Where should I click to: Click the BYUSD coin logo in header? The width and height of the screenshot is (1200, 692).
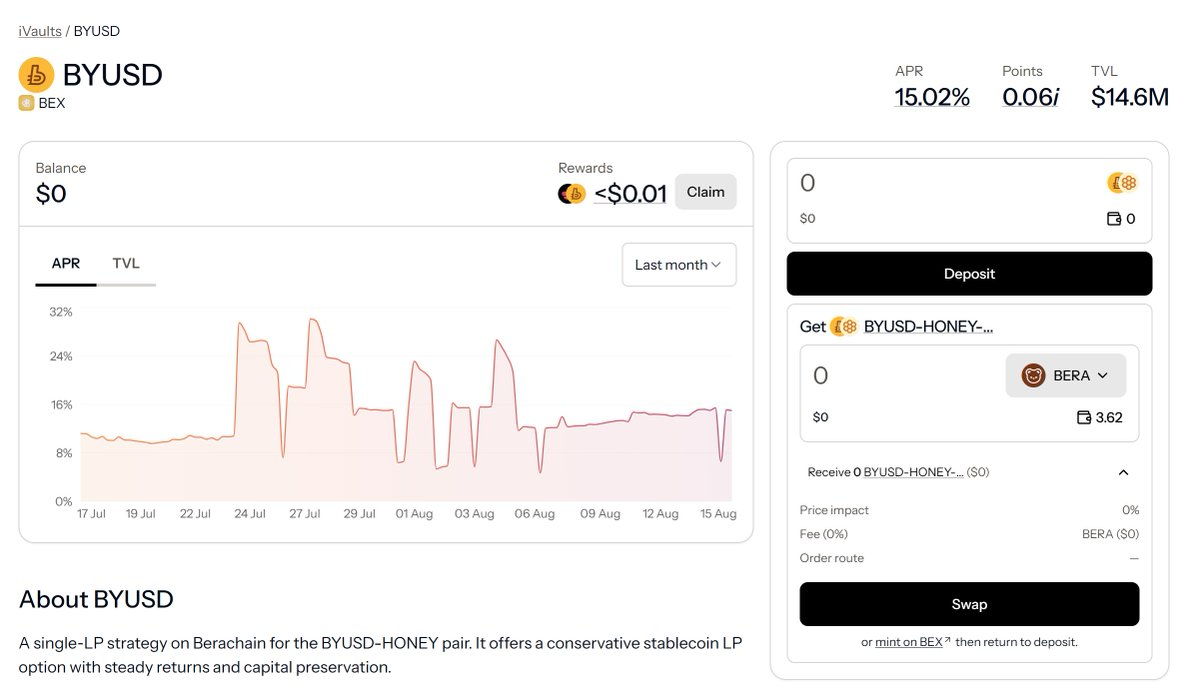[x=37, y=75]
